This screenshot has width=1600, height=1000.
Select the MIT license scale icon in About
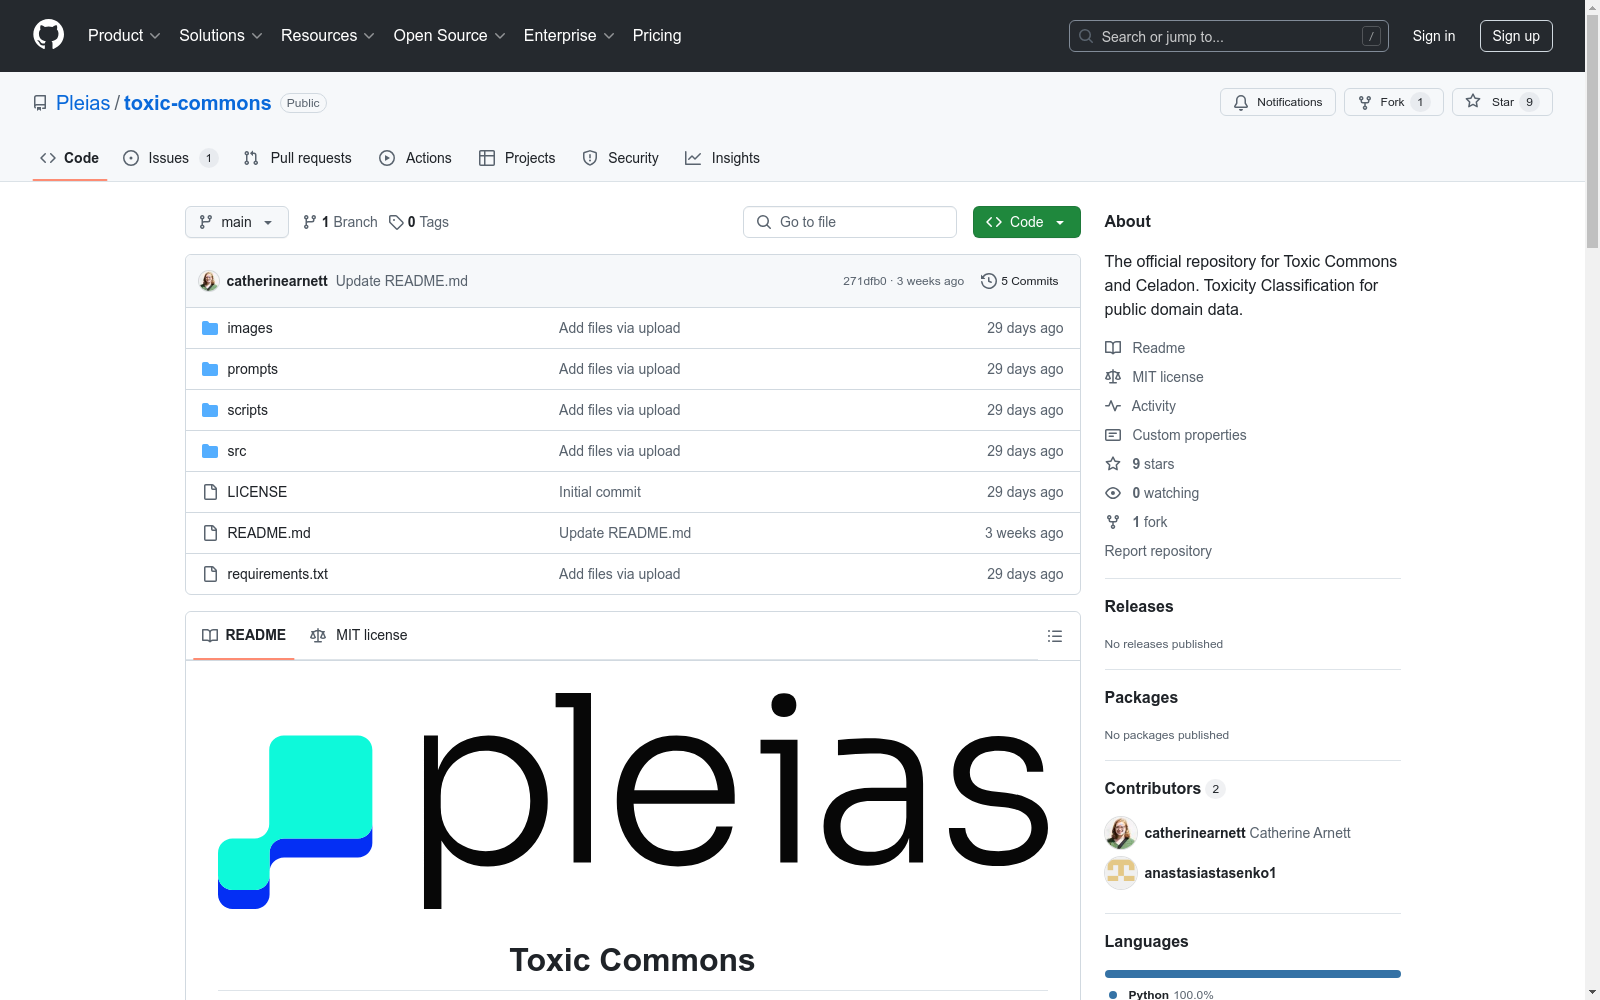[x=1113, y=377]
